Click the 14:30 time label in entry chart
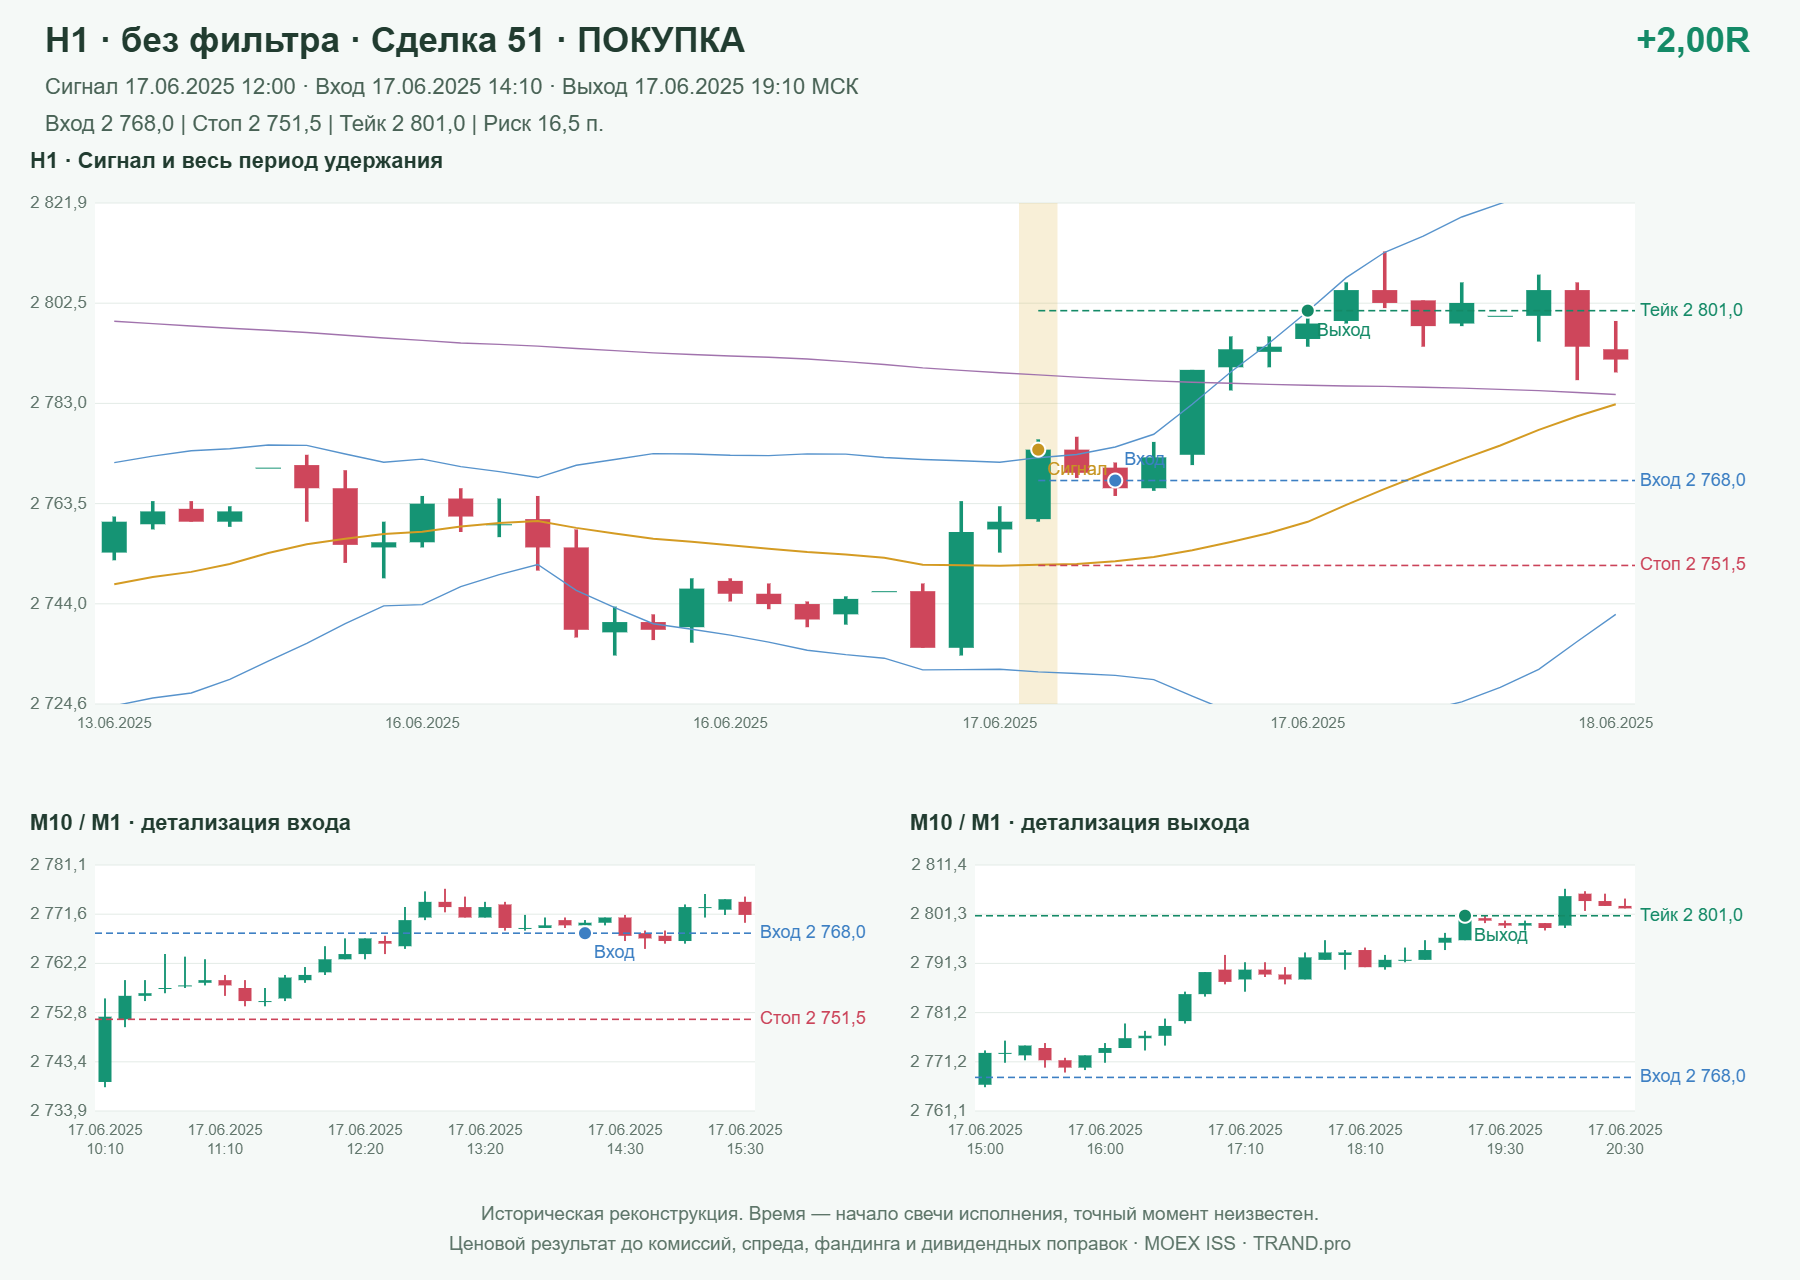The height and width of the screenshot is (1280, 1800). tap(625, 1149)
